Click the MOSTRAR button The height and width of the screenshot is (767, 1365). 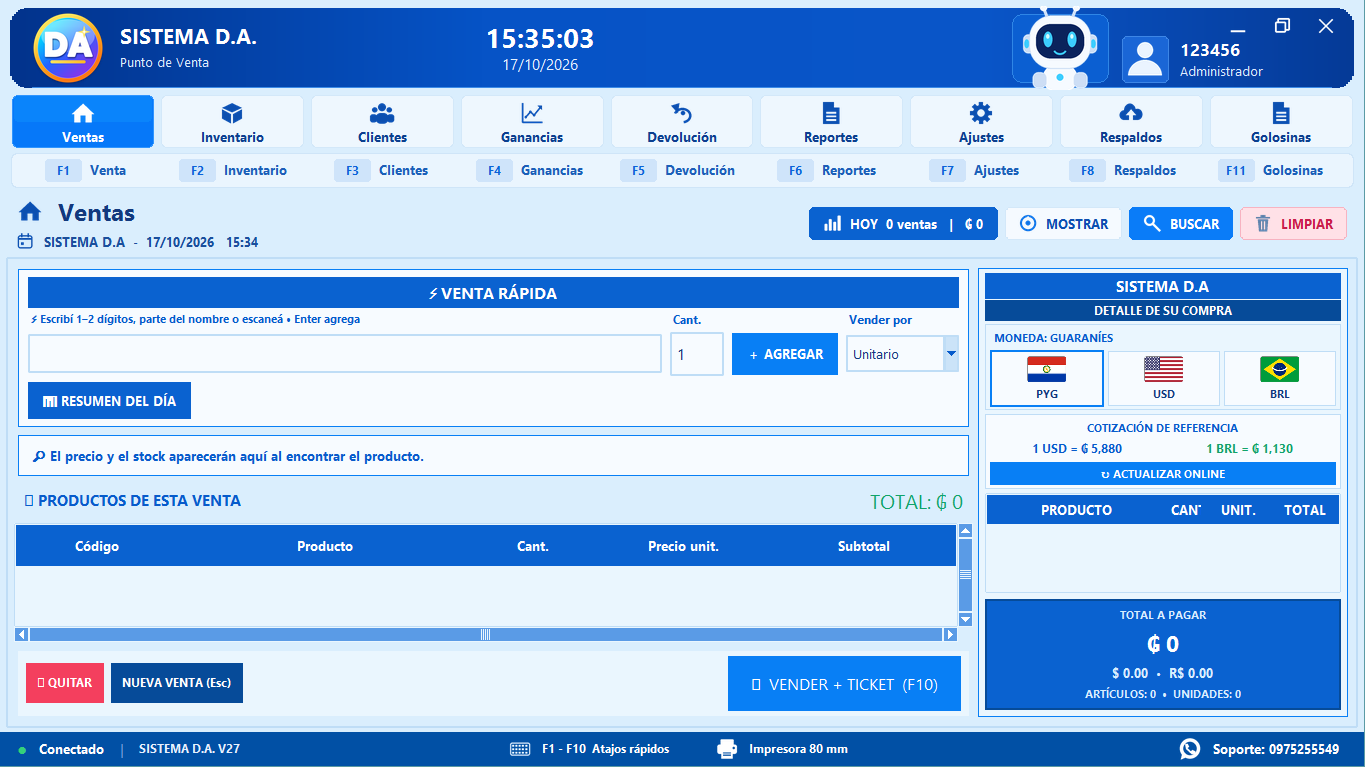pyautogui.click(x=1063, y=224)
